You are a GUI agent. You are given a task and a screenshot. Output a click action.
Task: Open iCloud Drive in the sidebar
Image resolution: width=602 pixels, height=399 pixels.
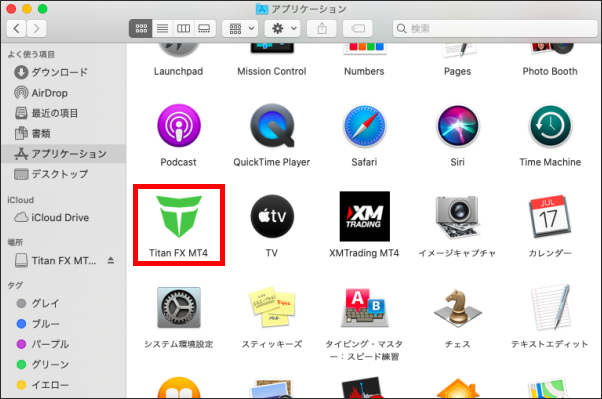[63, 218]
